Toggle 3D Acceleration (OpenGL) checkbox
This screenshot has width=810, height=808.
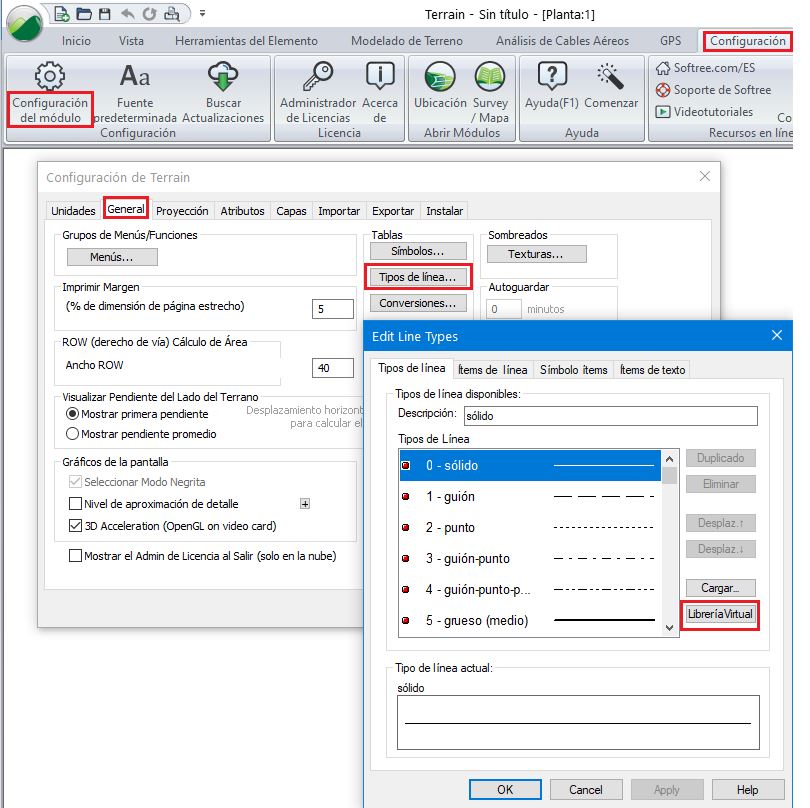tap(75, 525)
